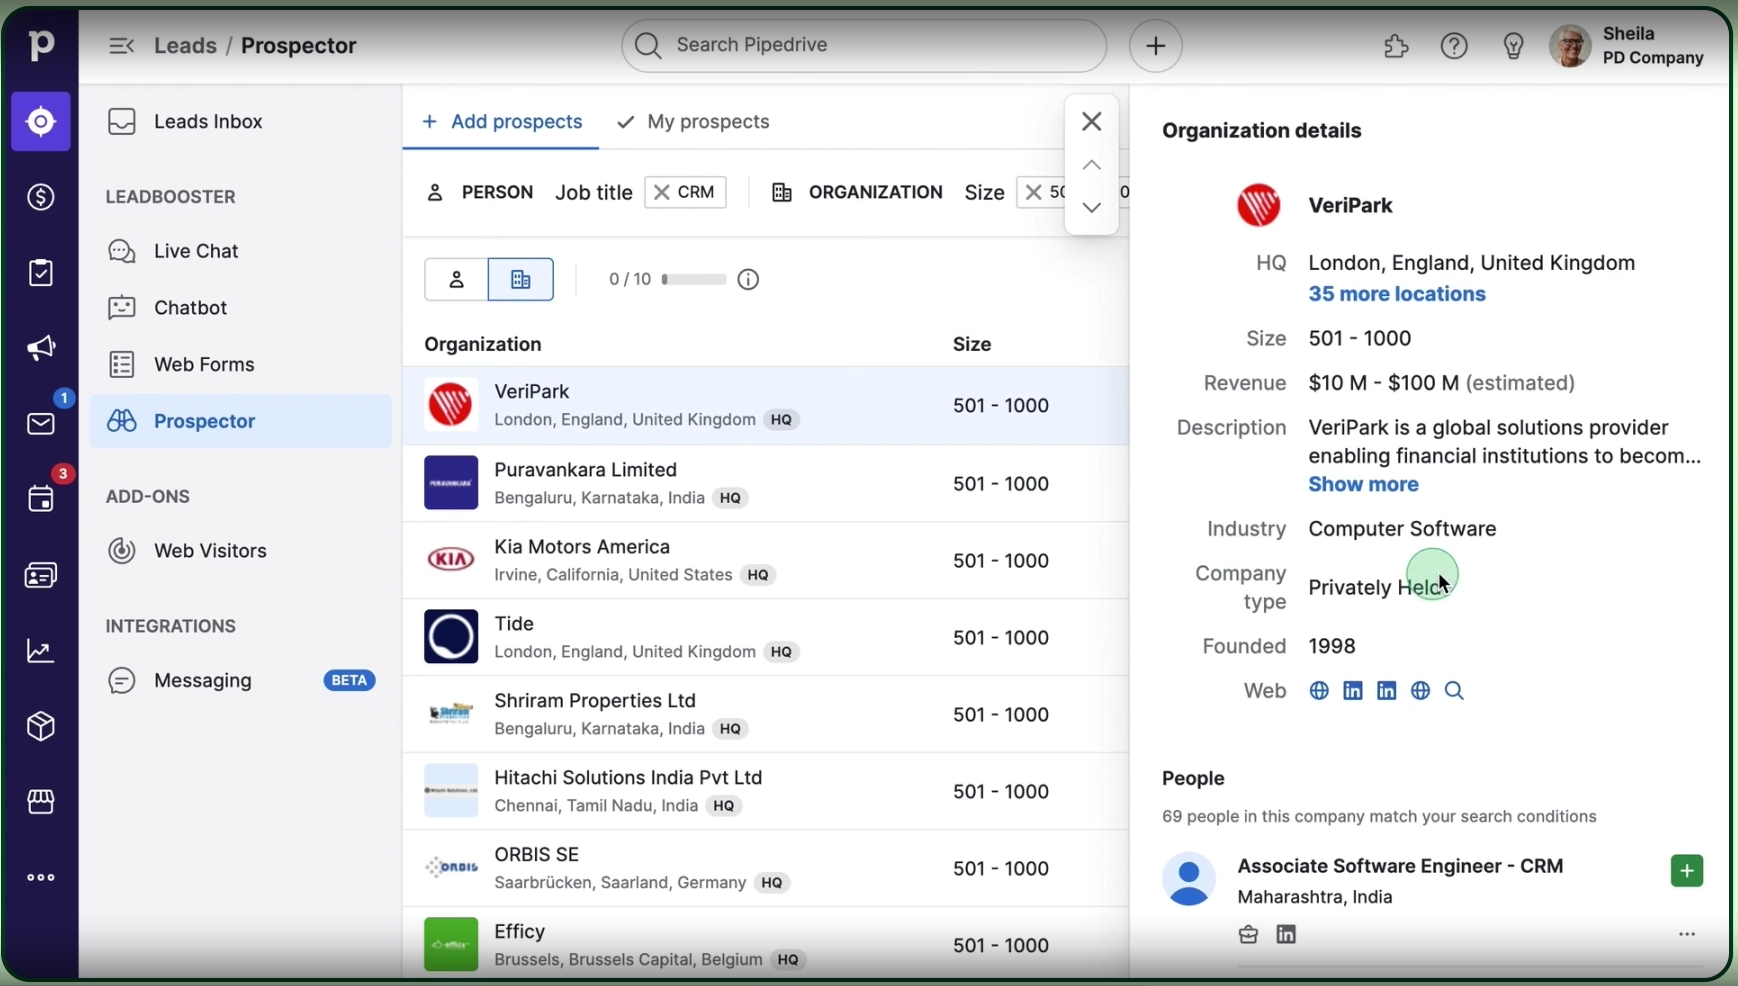Select the Efficy organization row
The width and height of the screenshot is (1738, 986).
coord(766,944)
